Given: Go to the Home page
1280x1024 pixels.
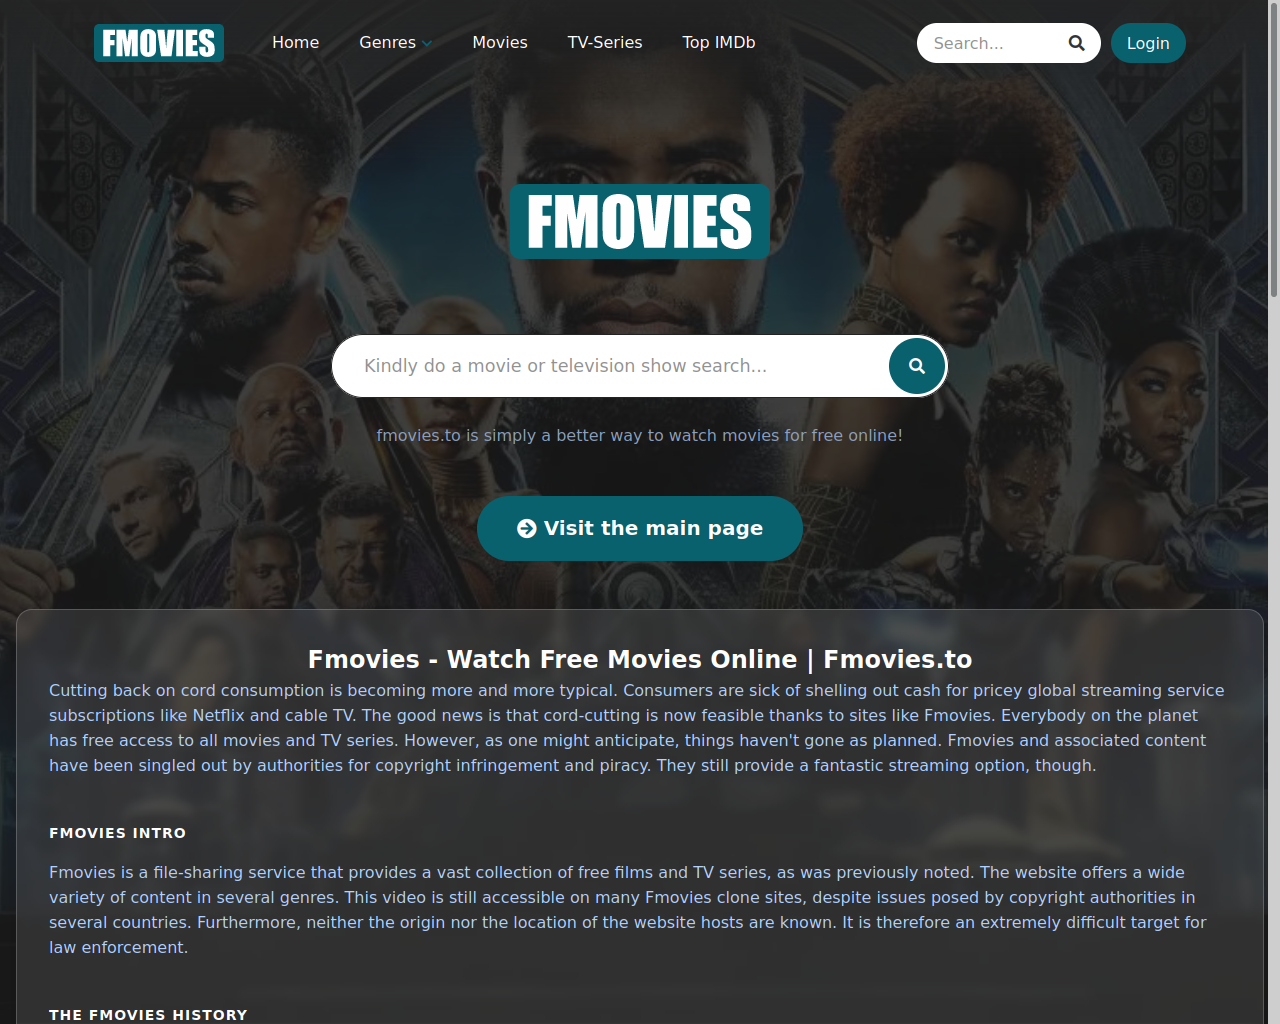Looking at the screenshot, I should point(296,43).
